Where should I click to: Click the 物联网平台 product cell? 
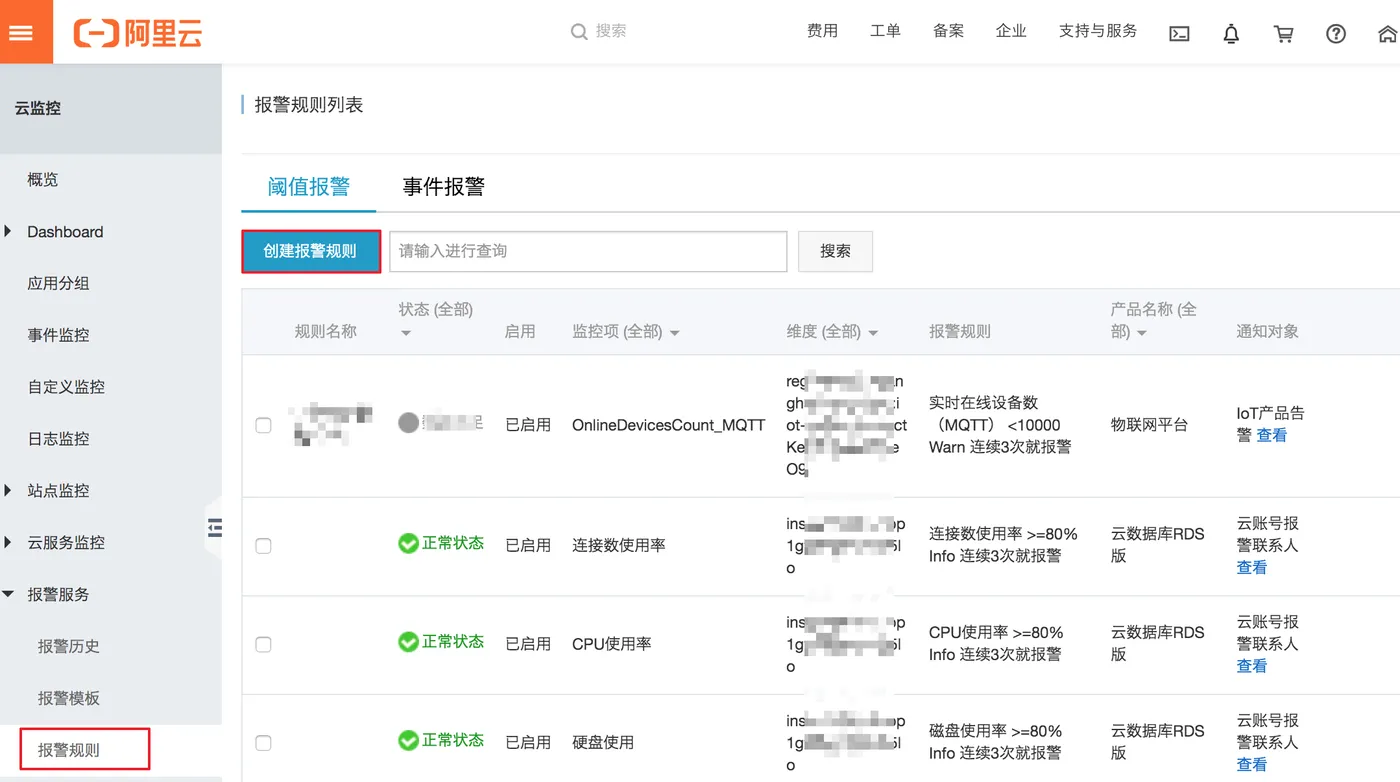click(x=1149, y=425)
